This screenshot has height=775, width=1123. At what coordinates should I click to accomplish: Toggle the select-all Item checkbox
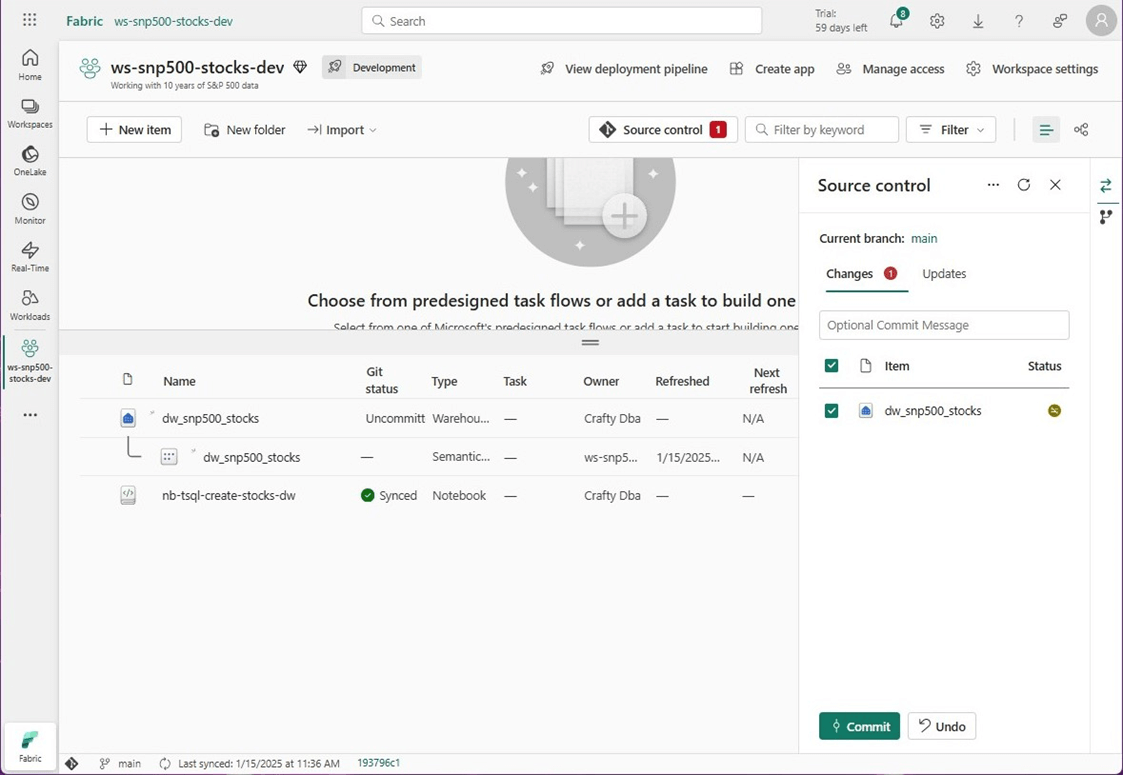click(831, 366)
